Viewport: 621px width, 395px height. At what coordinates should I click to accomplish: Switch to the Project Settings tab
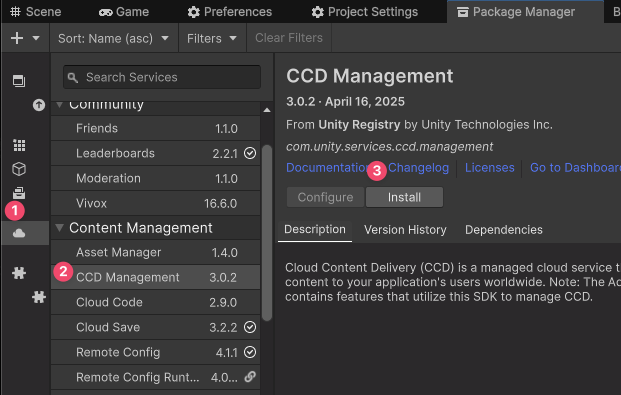365,12
